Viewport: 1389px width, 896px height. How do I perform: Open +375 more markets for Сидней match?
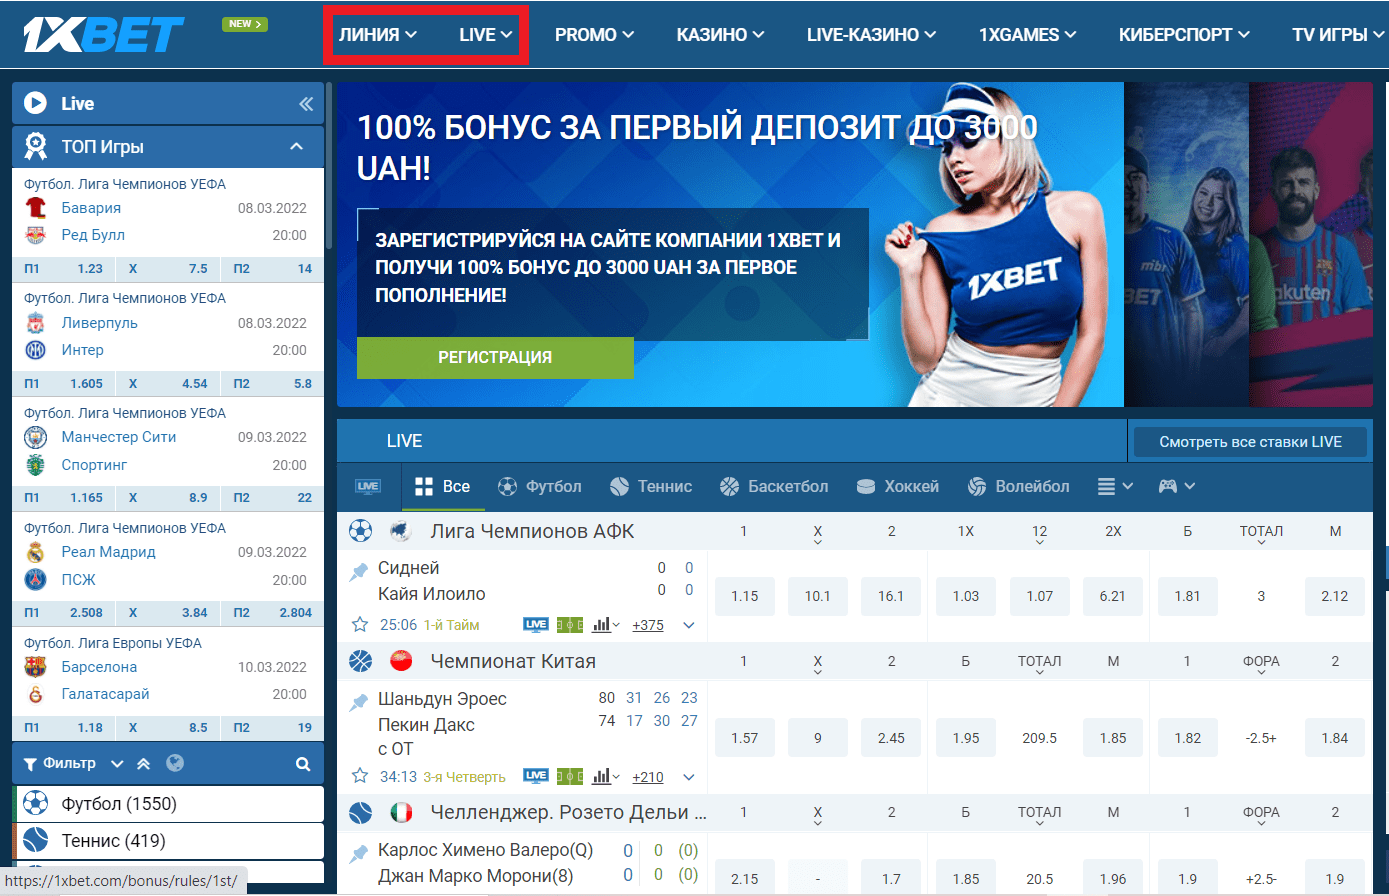(x=648, y=625)
